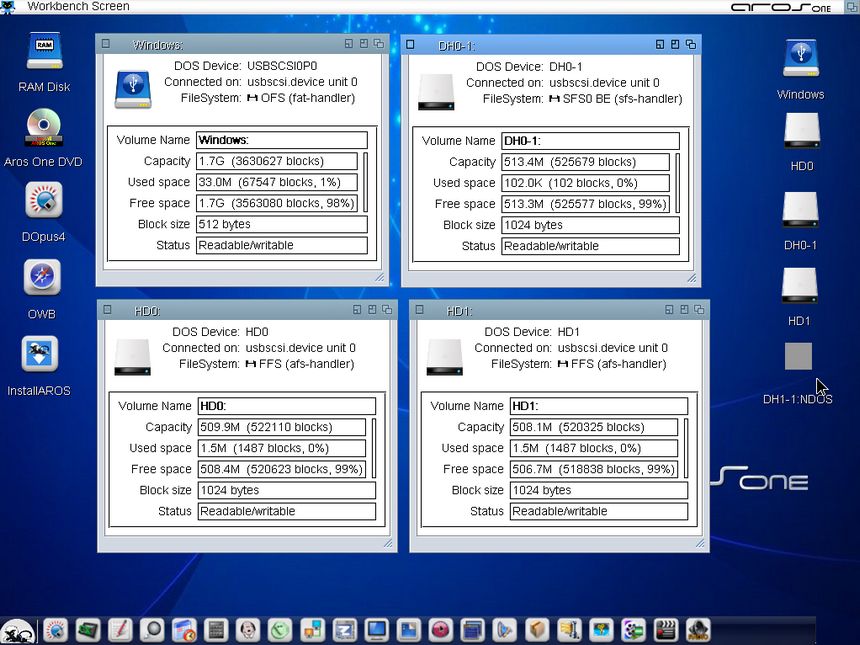Launch the clapperboard video icon in dock

(x=665, y=630)
